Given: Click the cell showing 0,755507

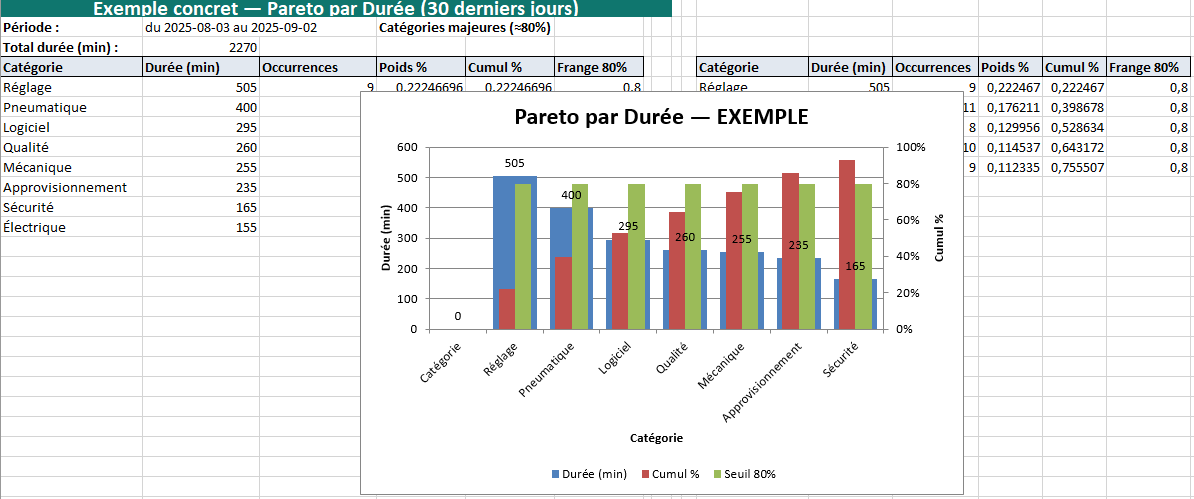Looking at the screenshot, I should click(x=1073, y=167).
